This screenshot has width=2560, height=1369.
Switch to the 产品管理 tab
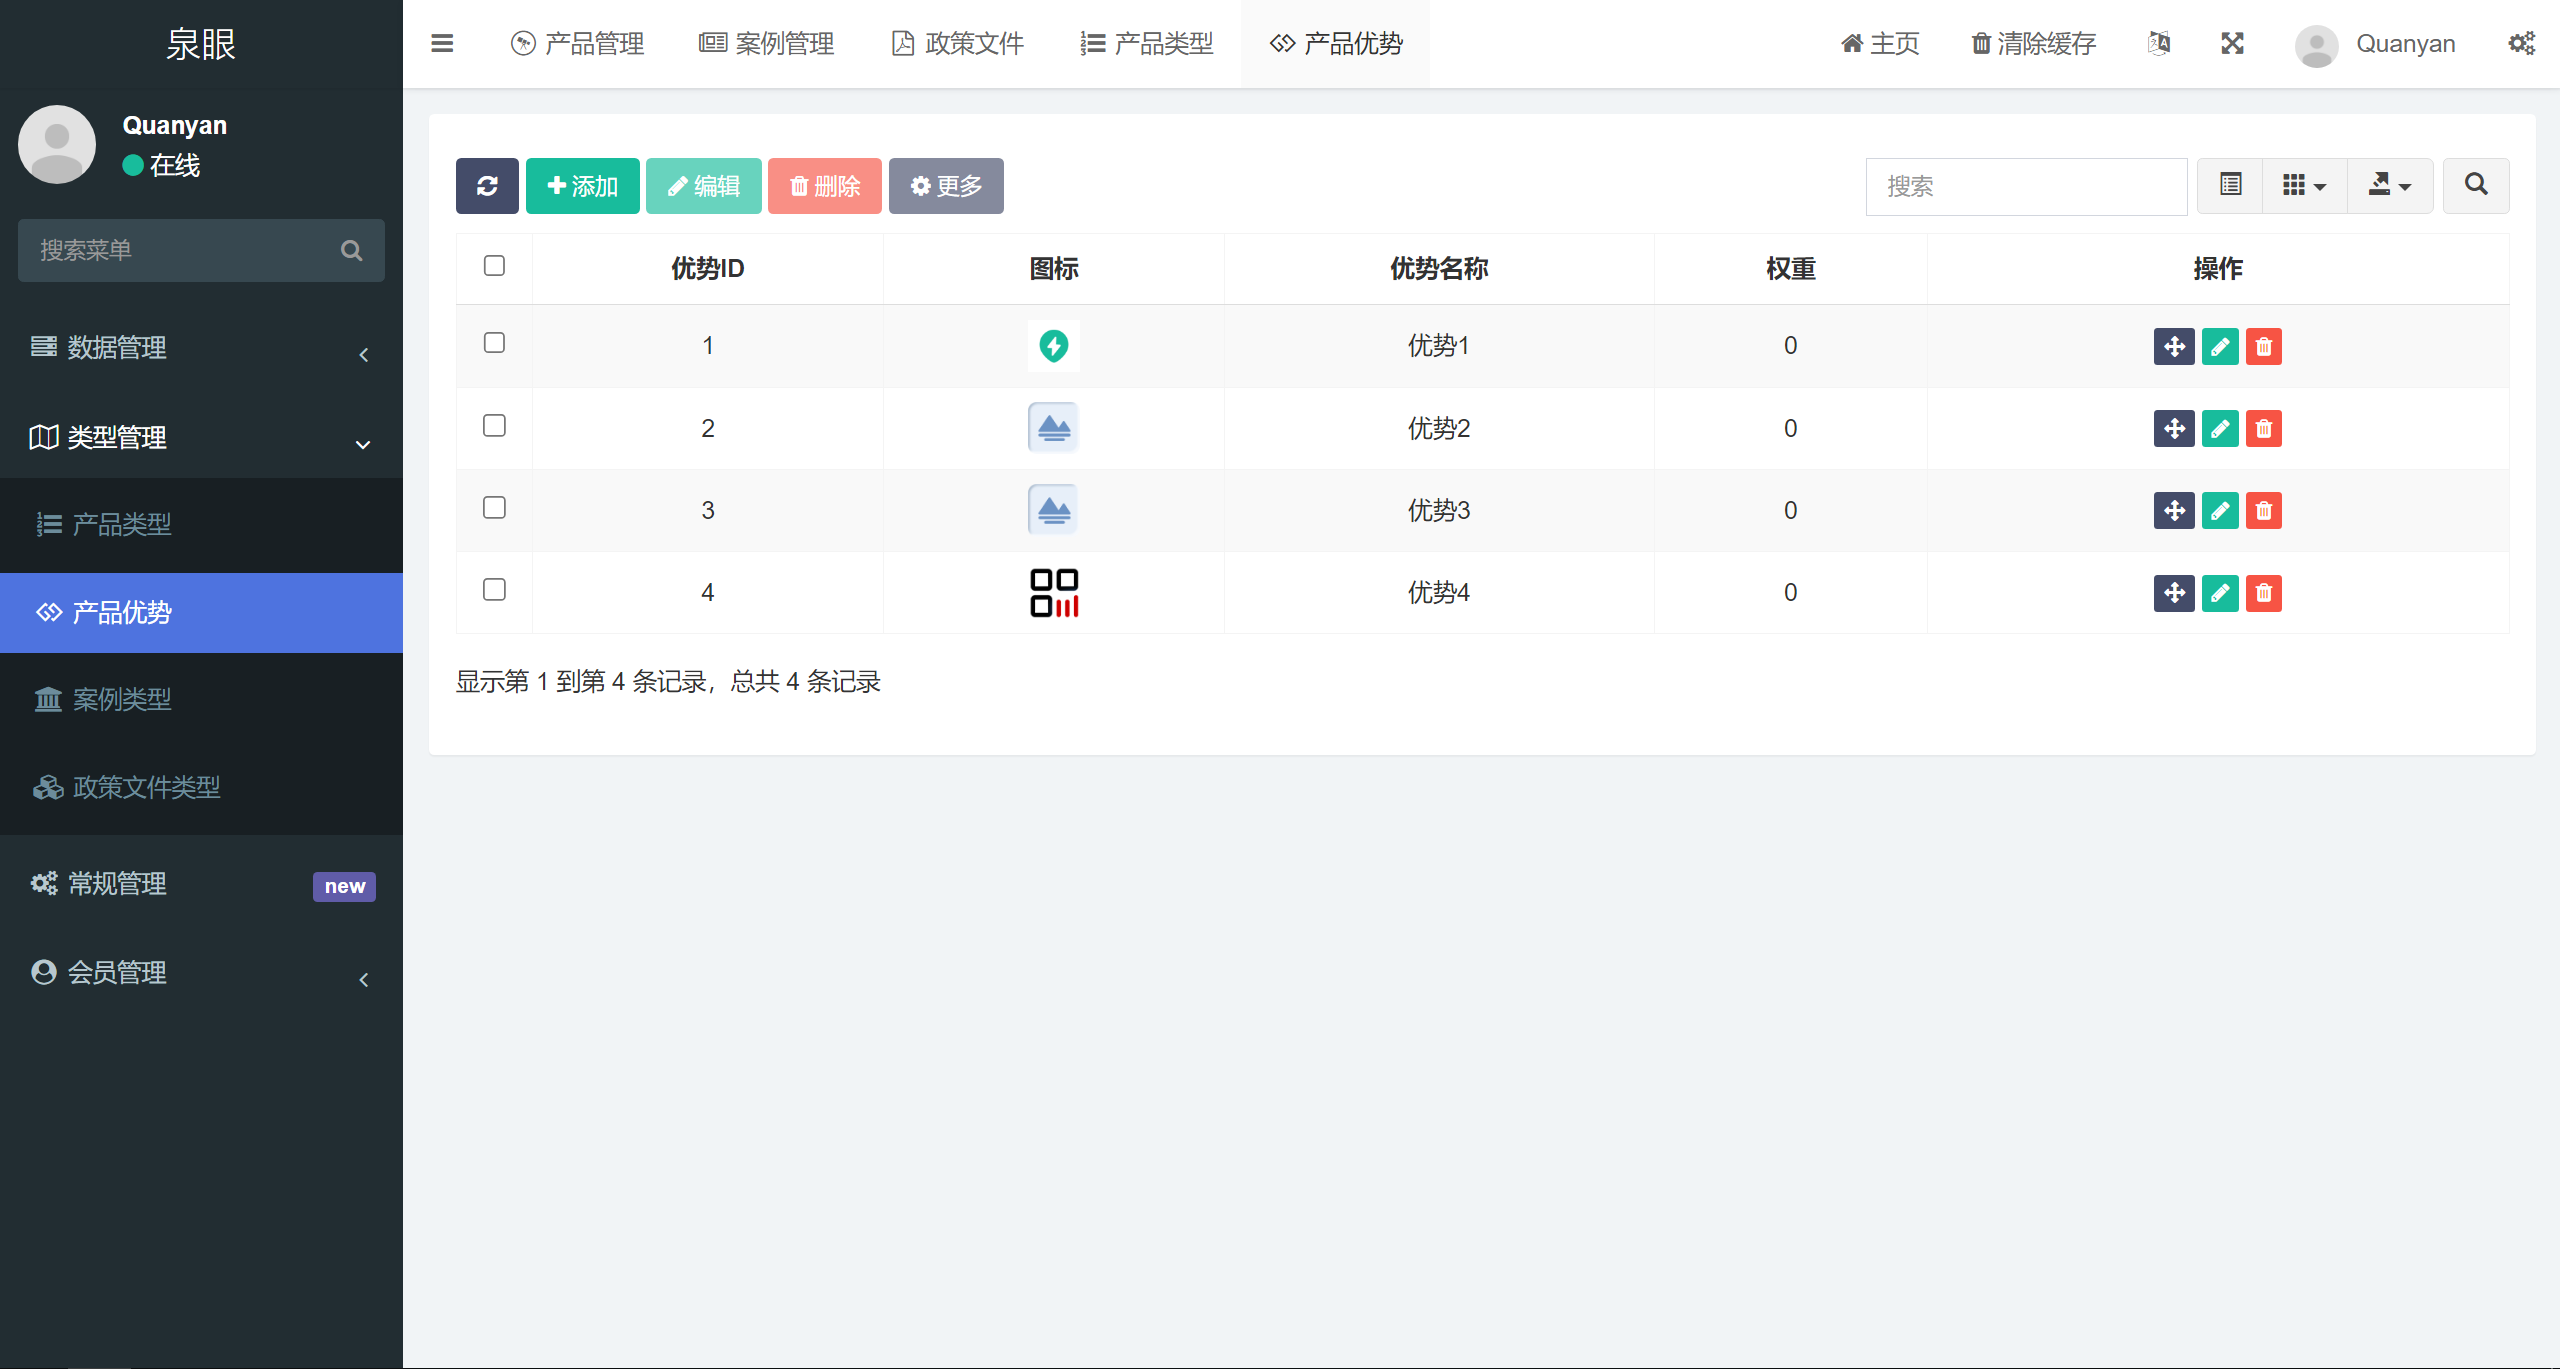coord(577,44)
